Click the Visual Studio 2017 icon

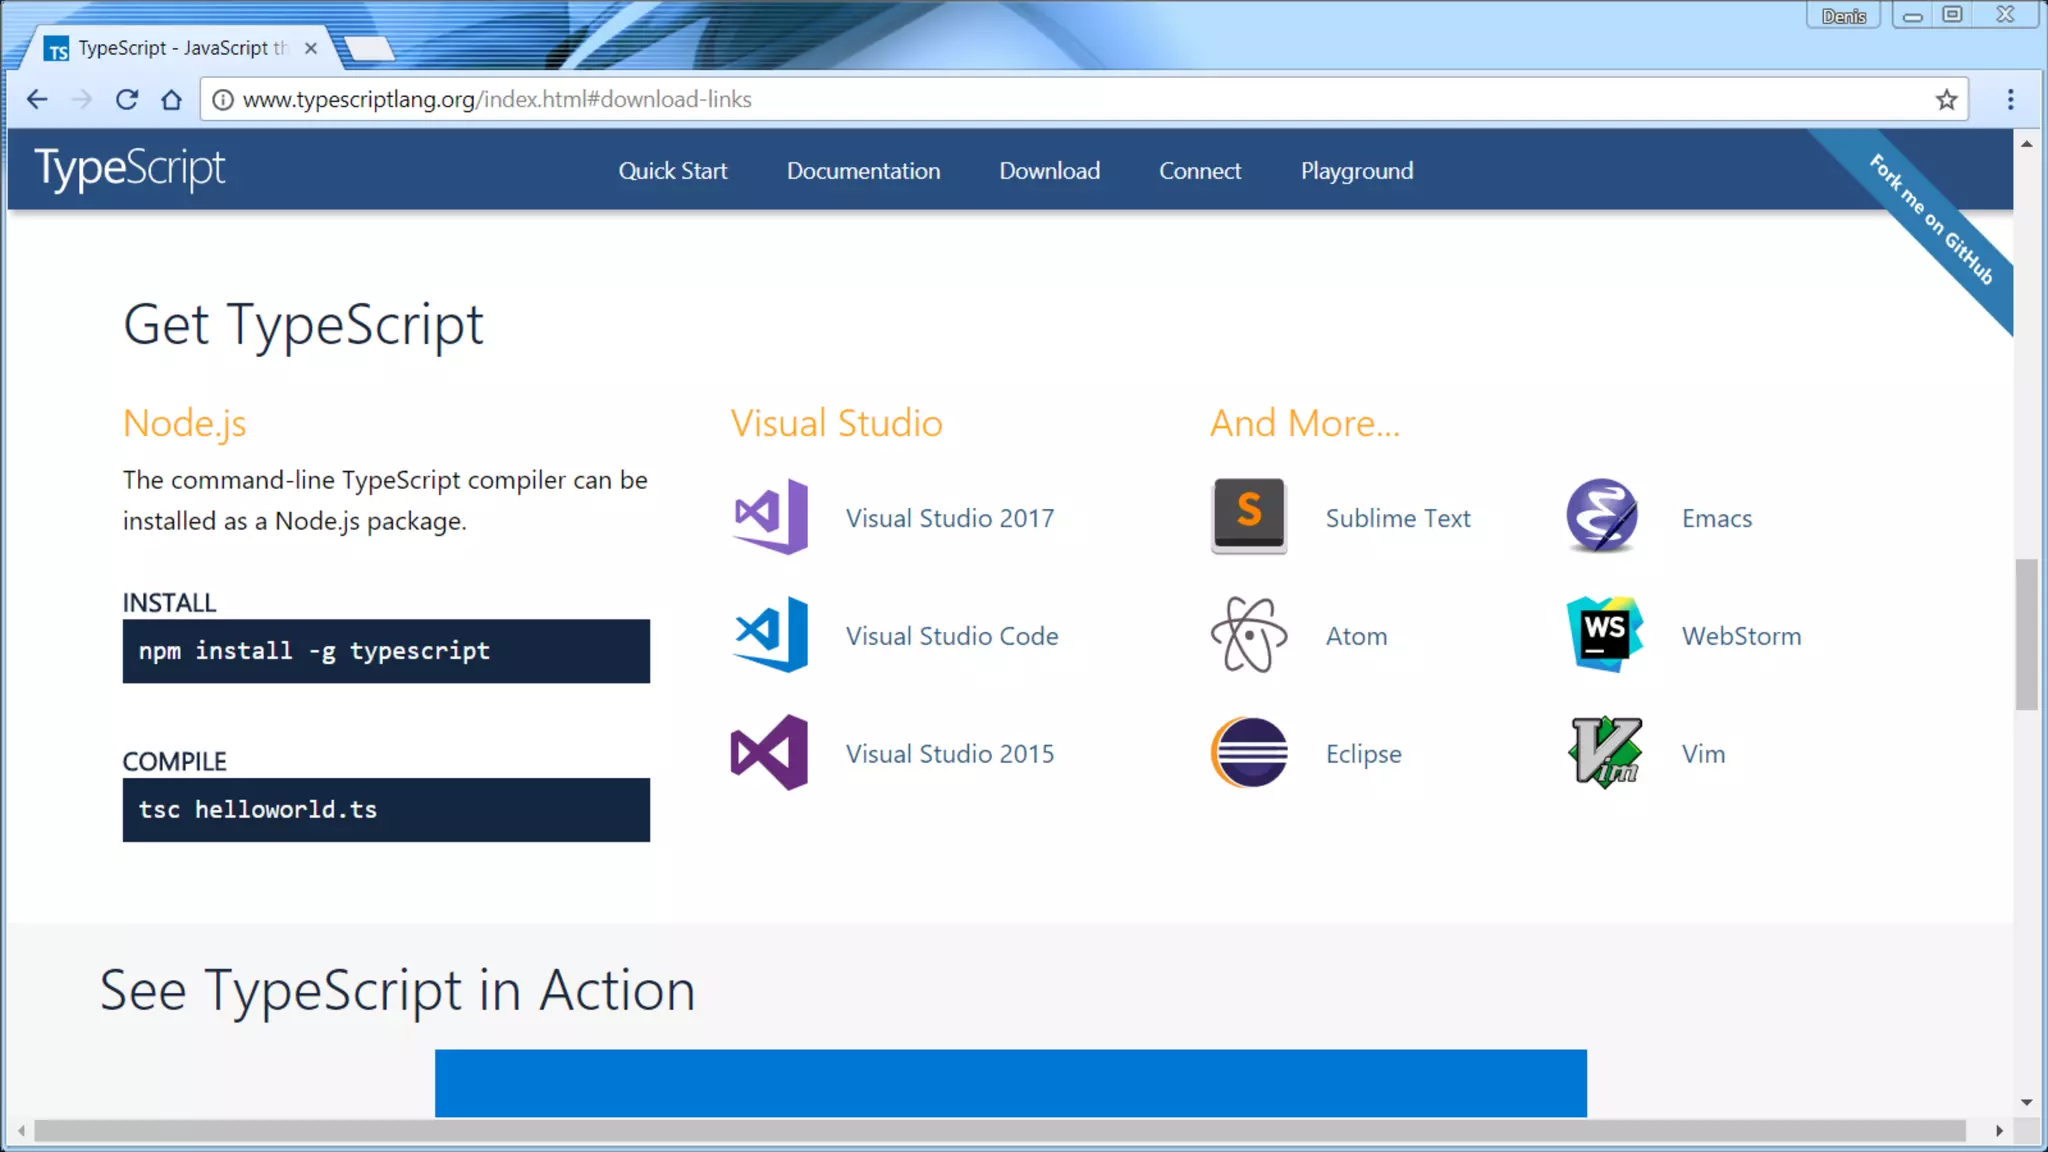(769, 517)
